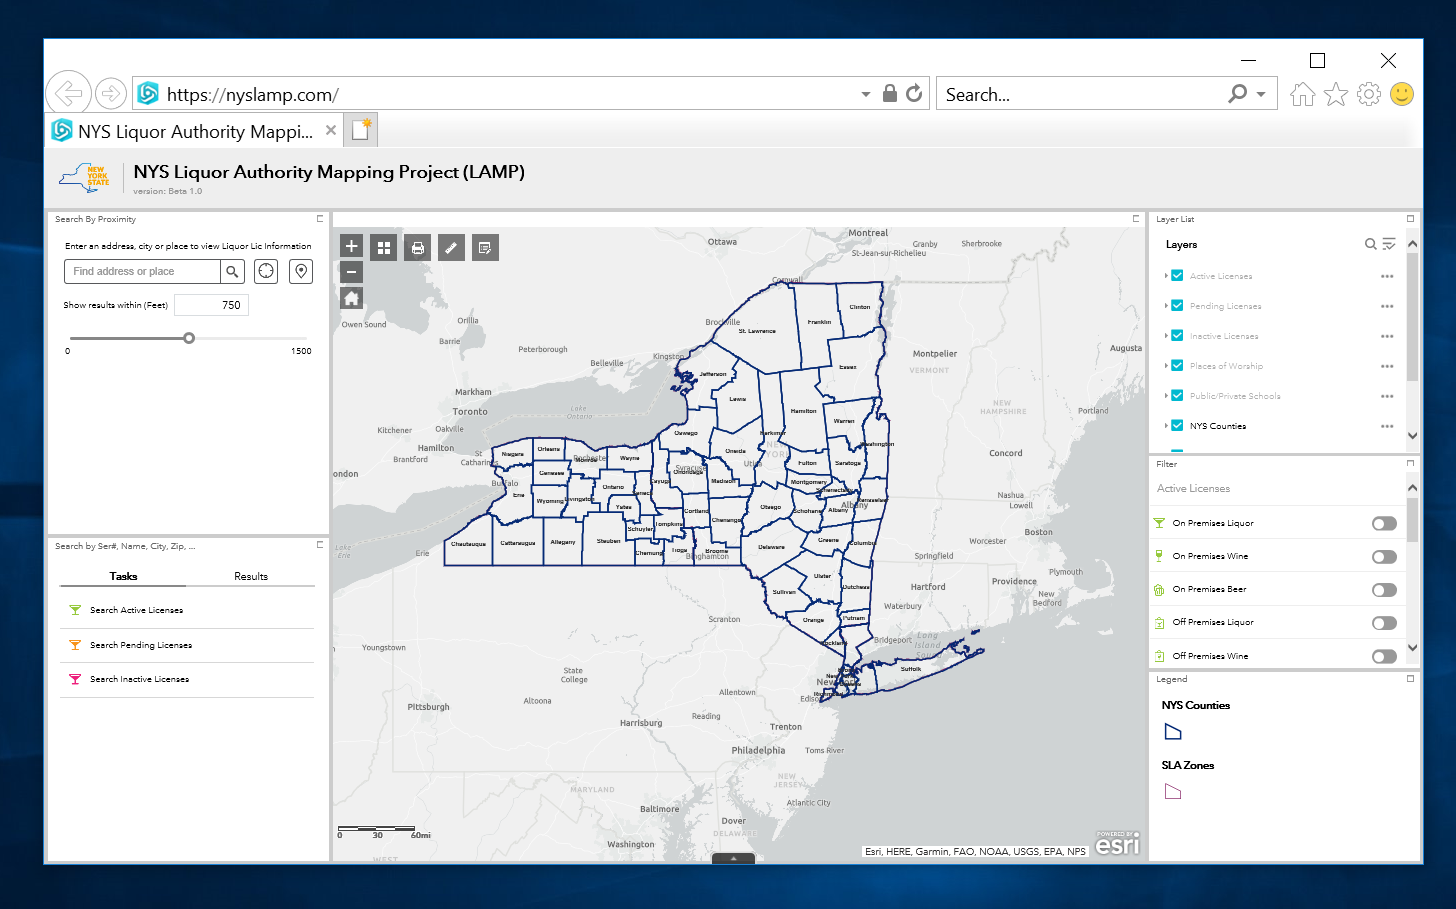The width and height of the screenshot is (1456, 909).
Task: Open more options for Active Licenses layer
Action: 1387,276
